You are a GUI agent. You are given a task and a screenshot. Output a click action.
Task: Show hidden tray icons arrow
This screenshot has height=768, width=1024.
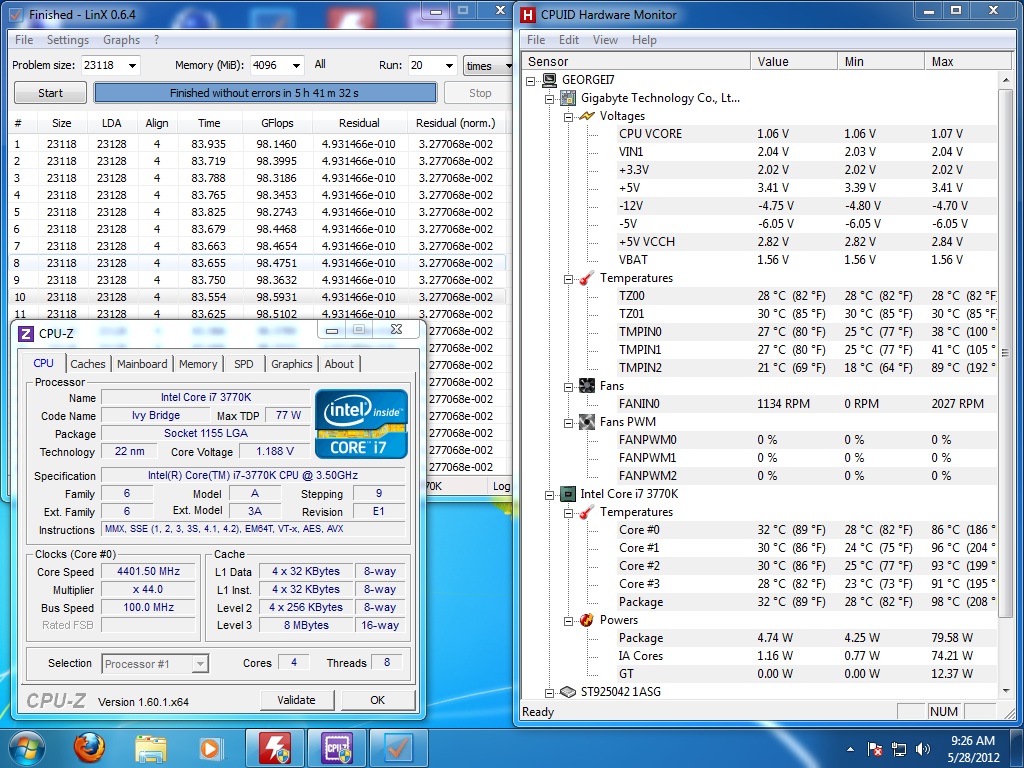pyautogui.click(x=850, y=748)
